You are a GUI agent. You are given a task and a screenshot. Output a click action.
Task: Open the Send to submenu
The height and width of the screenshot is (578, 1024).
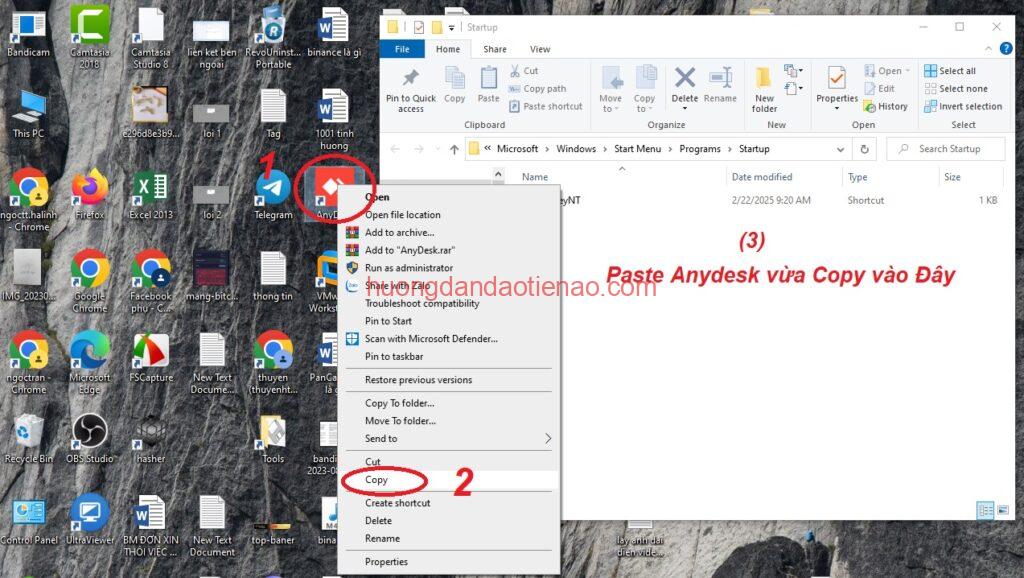[x=383, y=438]
